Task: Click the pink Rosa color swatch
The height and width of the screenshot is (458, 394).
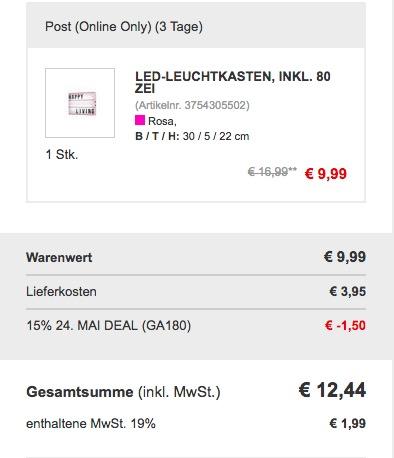Action: coord(140,120)
